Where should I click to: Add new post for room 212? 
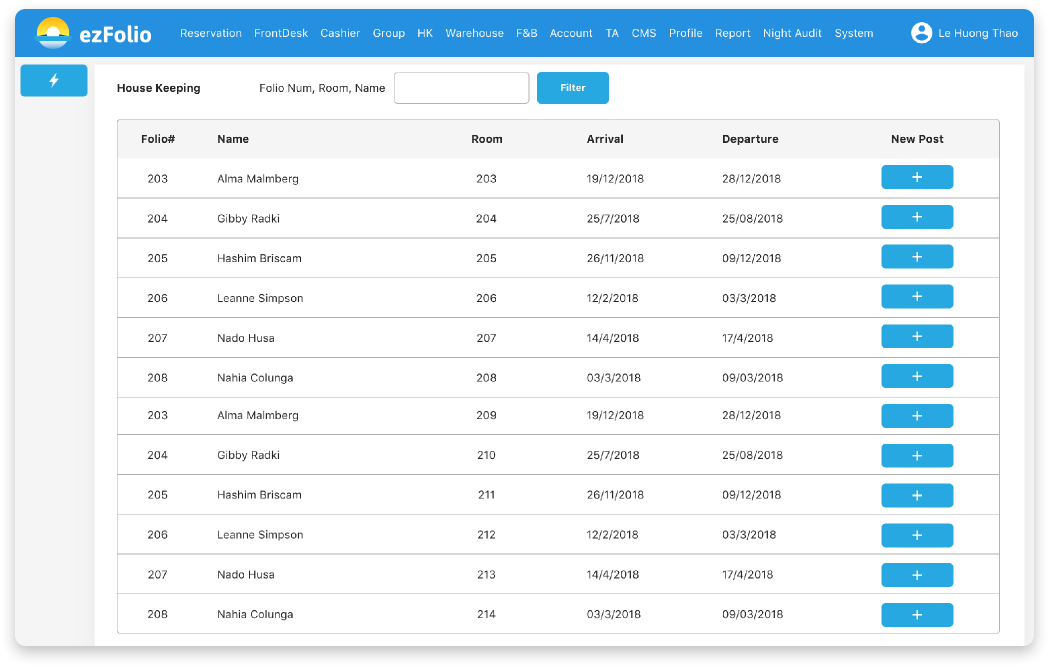(x=916, y=535)
